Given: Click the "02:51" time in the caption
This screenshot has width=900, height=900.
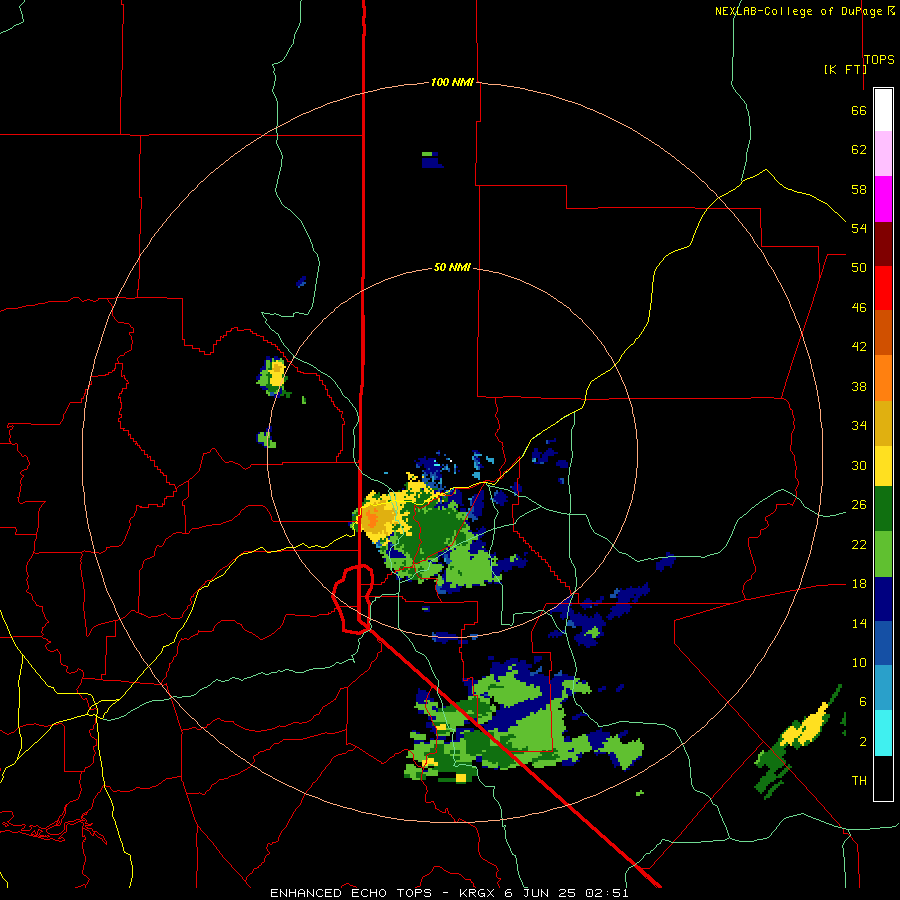Looking at the screenshot, I should 607,893.
